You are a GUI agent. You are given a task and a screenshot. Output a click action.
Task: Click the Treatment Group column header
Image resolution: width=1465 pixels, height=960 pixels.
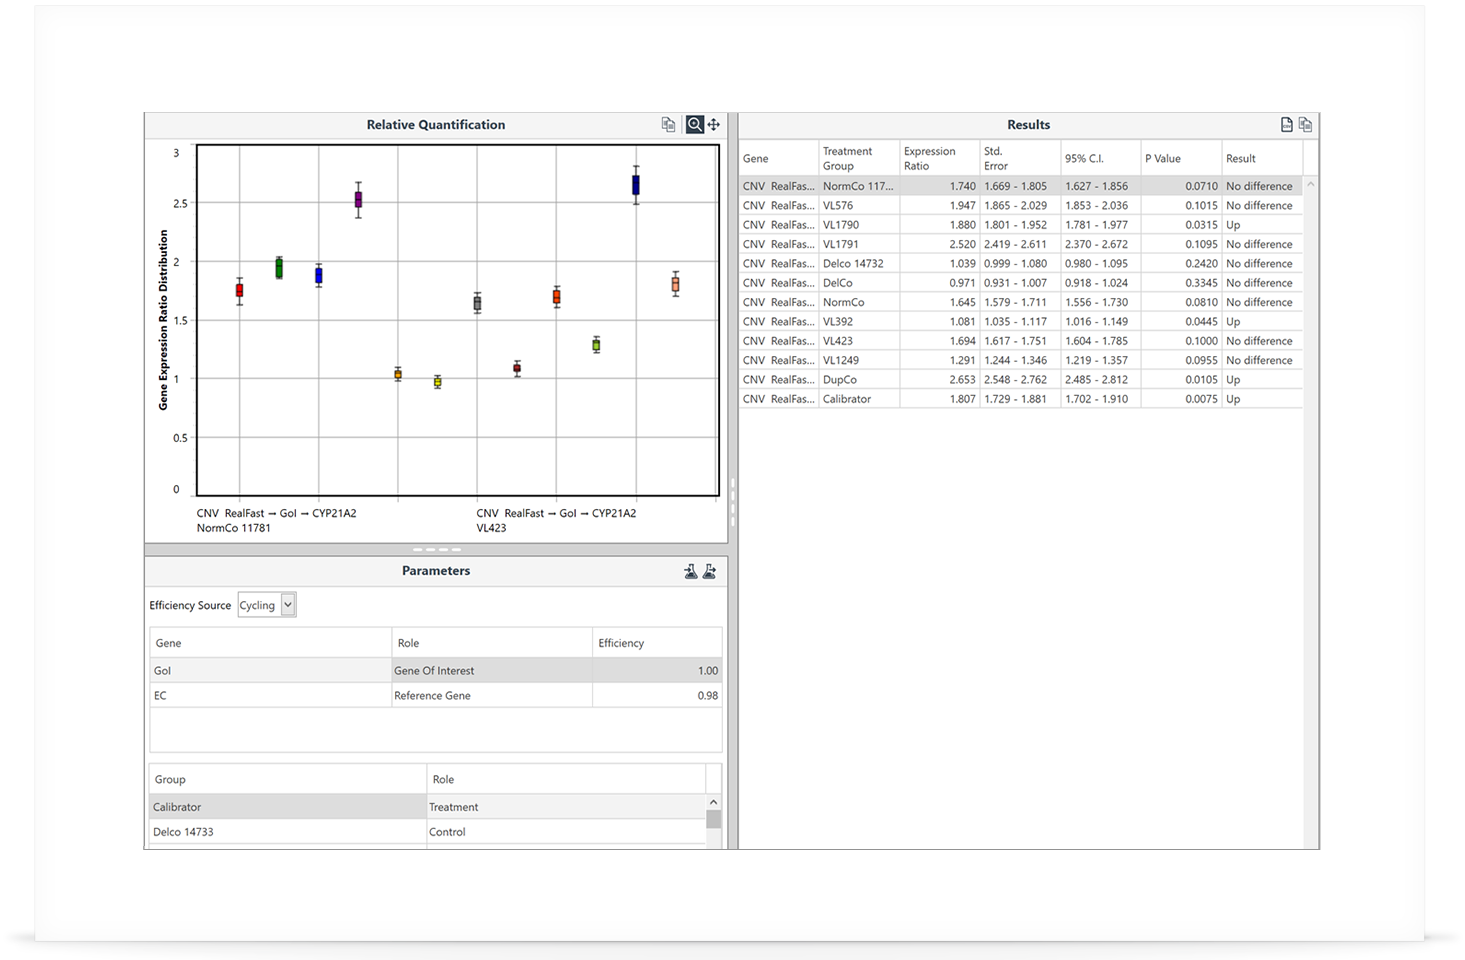point(858,159)
